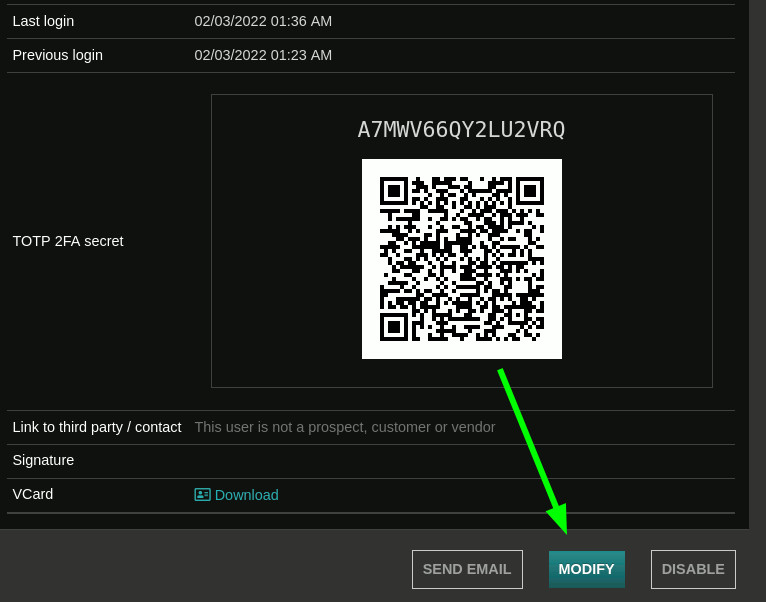Click the QR code top-right finder square
Image resolution: width=766 pixels, height=602 pixels.
(x=530, y=191)
